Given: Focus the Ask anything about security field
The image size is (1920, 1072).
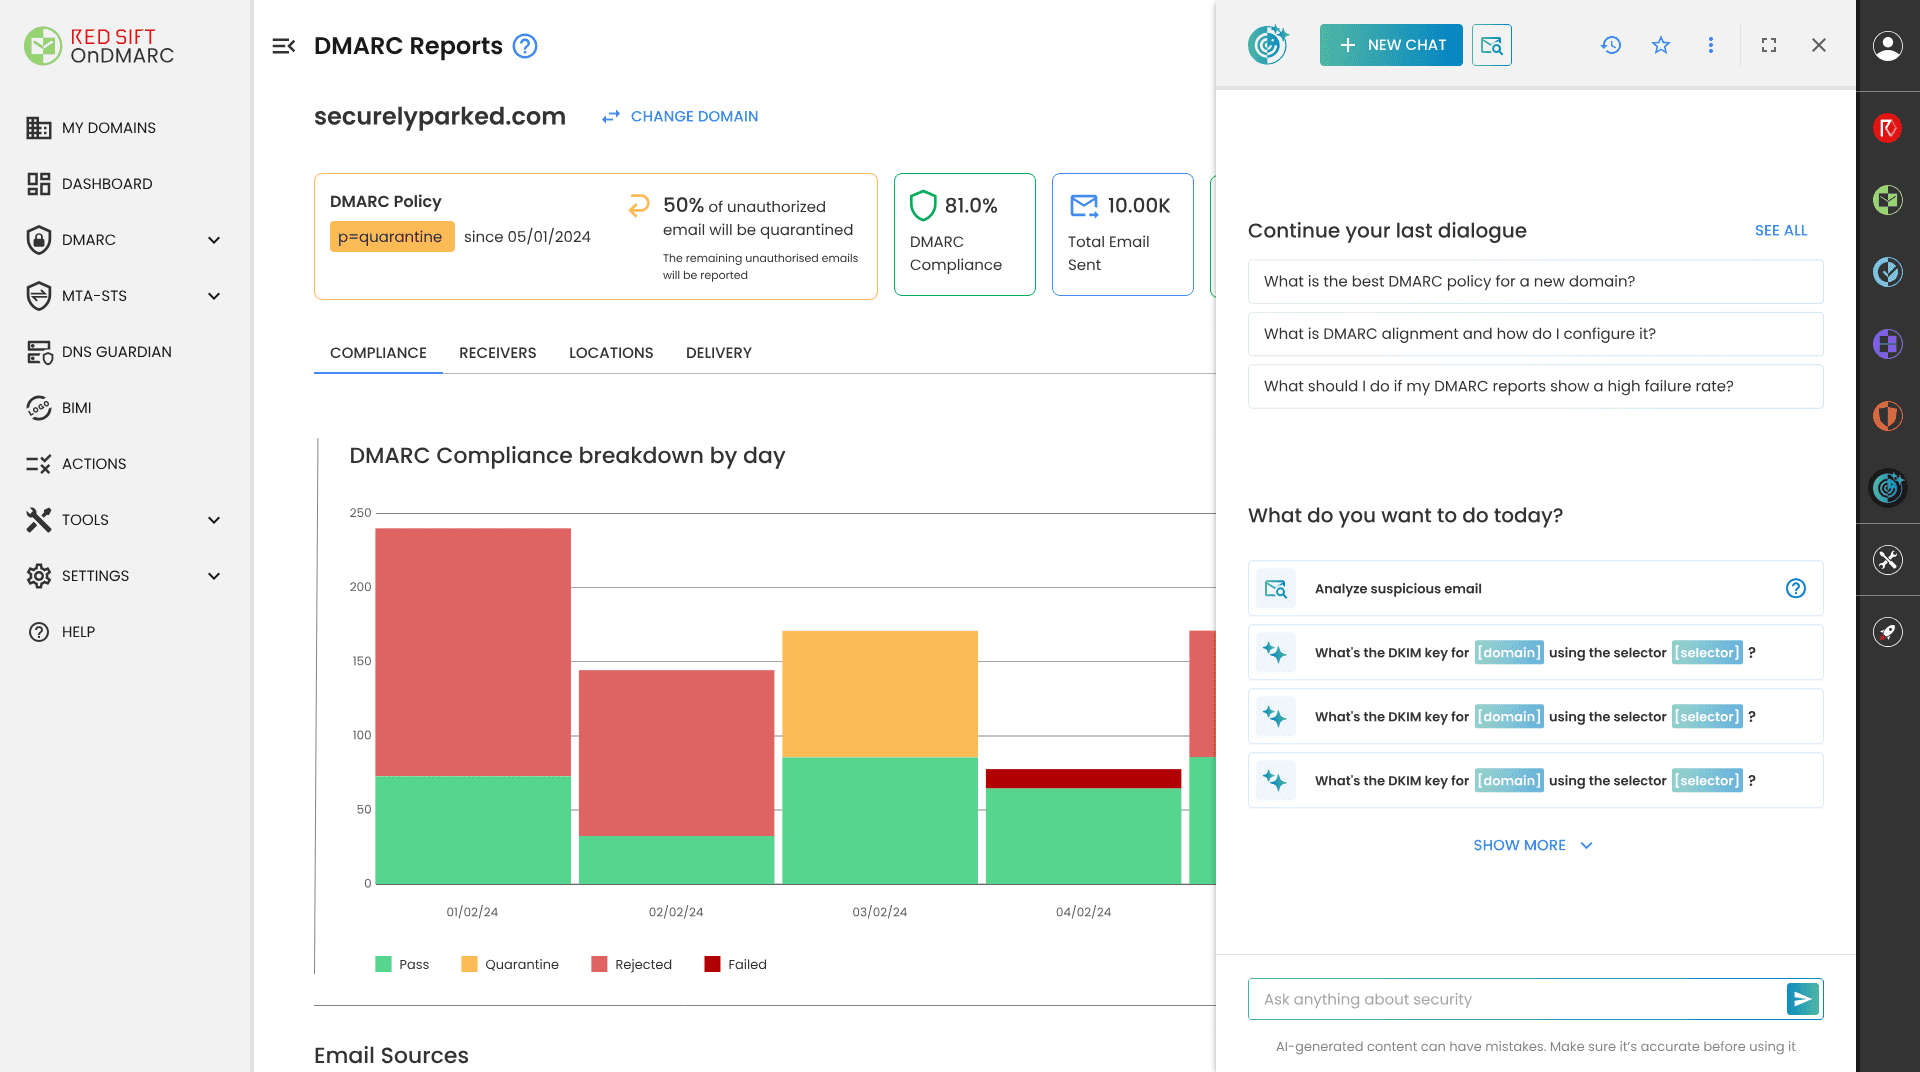Looking at the screenshot, I should 1515,999.
